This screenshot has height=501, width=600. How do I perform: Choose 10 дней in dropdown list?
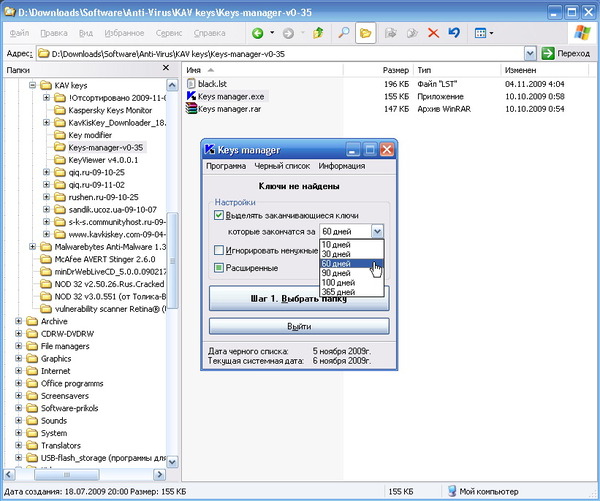(352, 245)
